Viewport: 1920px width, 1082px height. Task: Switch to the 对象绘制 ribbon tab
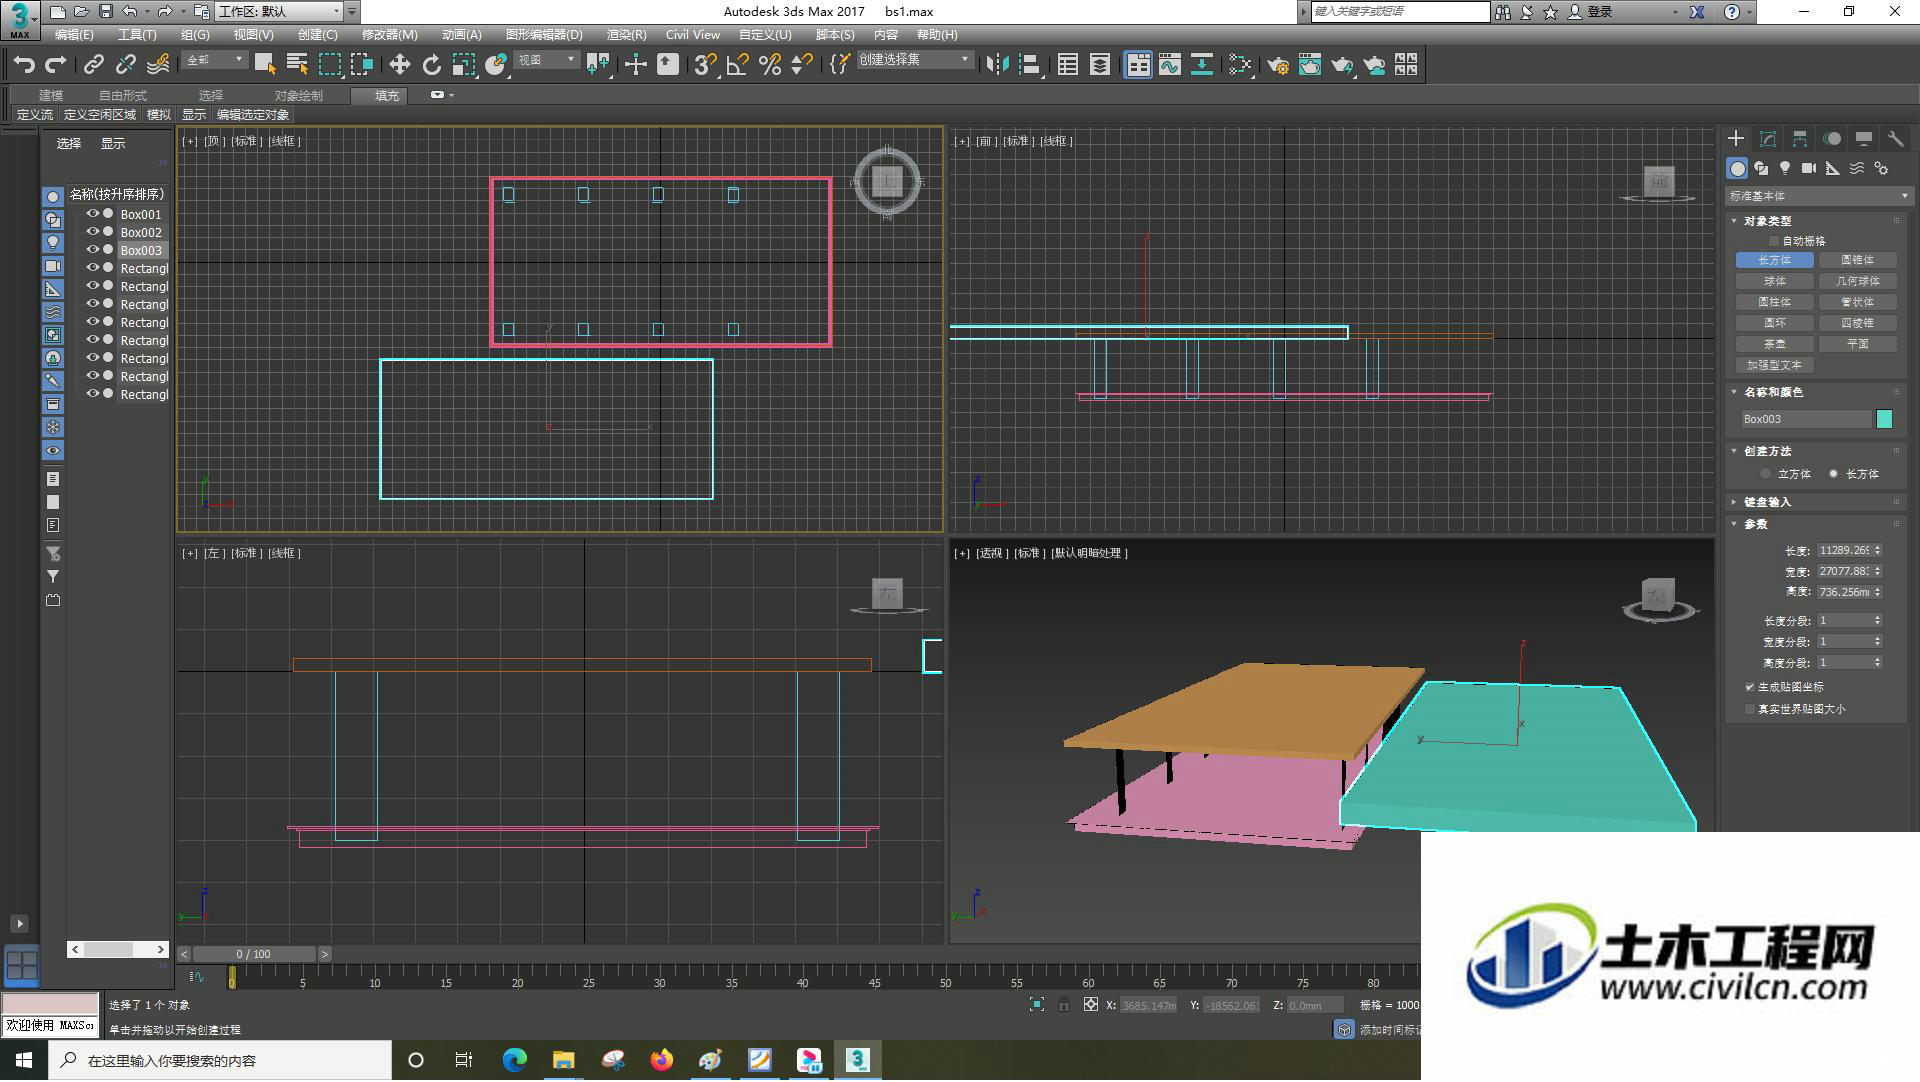(x=298, y=95)
